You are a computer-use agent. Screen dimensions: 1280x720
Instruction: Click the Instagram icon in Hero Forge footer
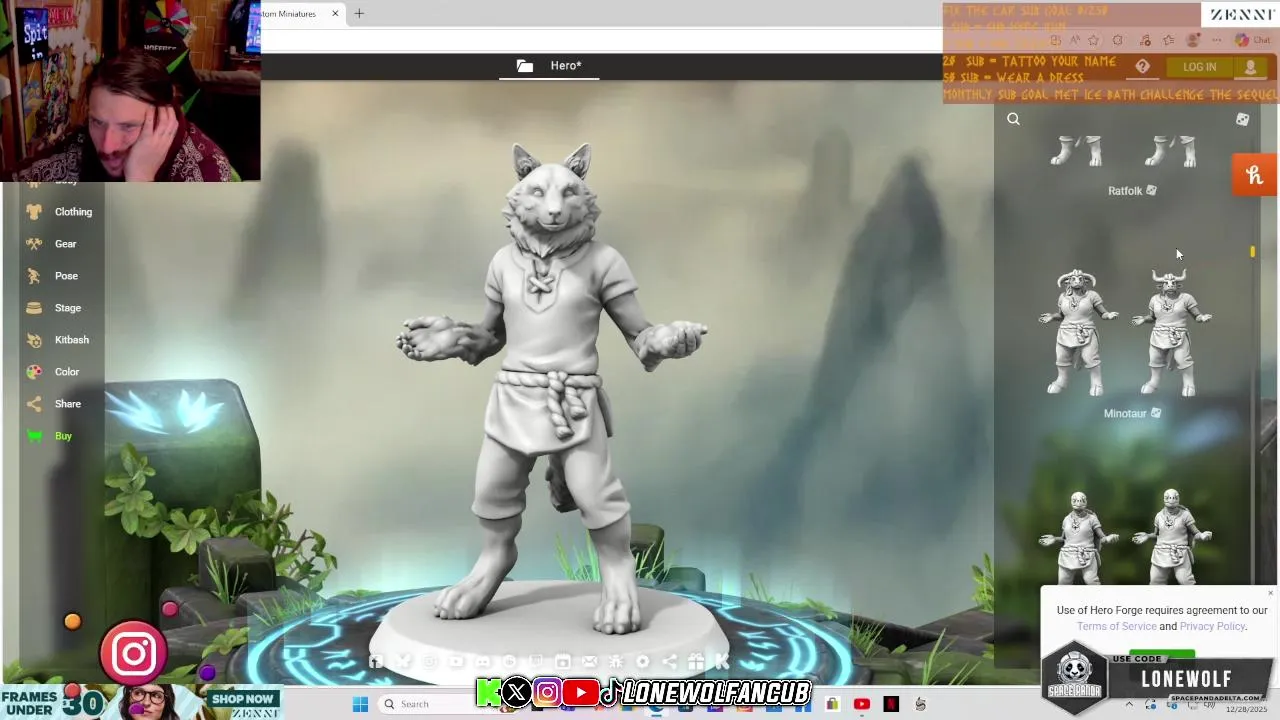click(430, 662)
